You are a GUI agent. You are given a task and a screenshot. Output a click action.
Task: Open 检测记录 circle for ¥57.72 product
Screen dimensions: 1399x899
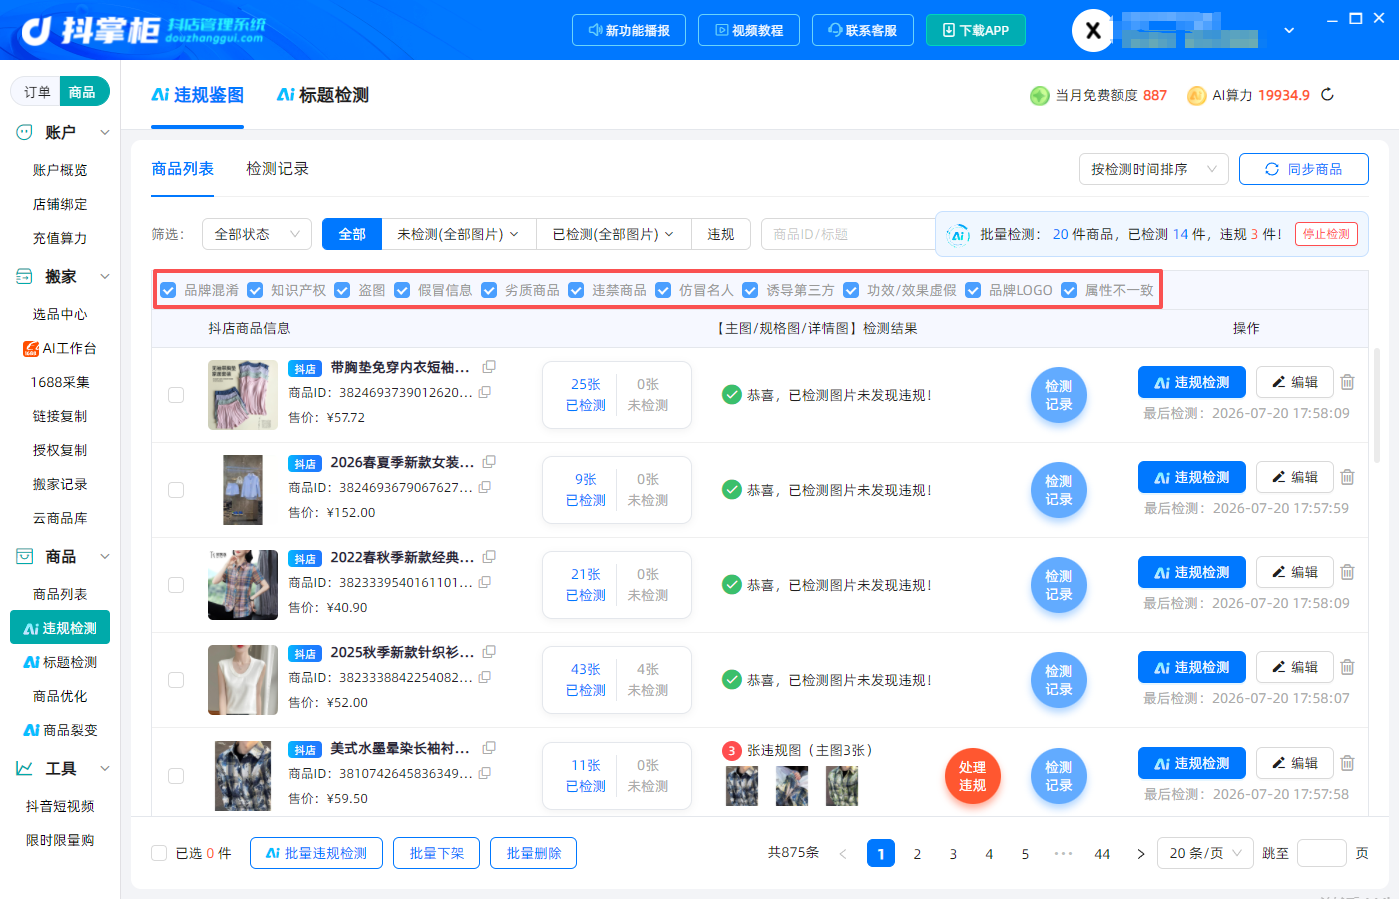click(x=1059, y=395)
